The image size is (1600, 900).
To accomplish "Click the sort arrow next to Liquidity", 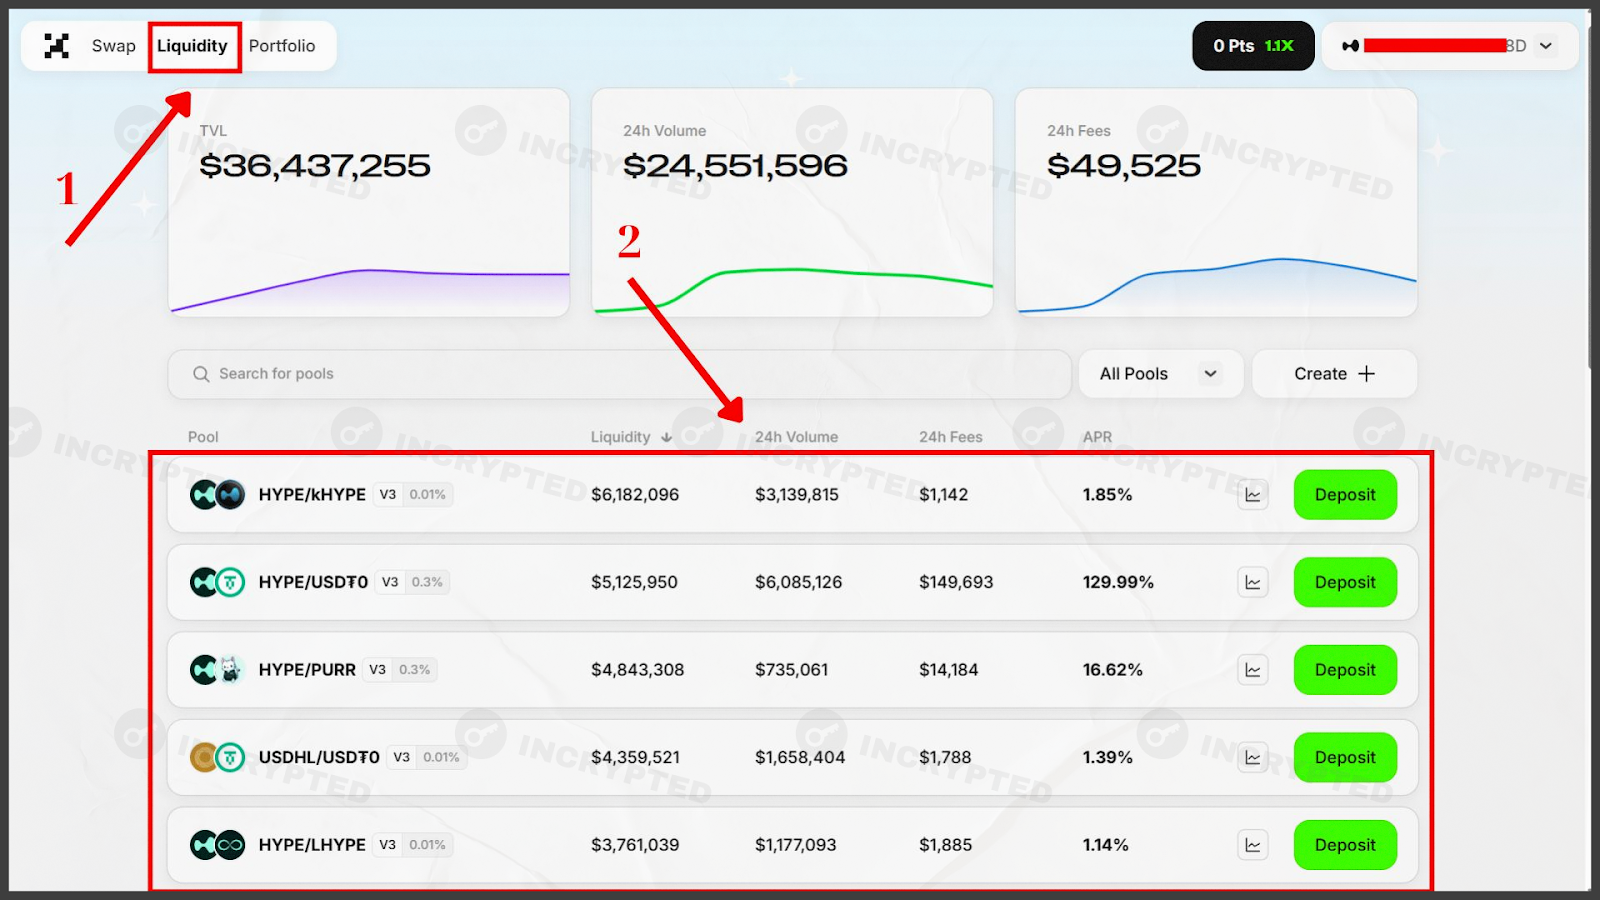I will (x=666, y=437).
